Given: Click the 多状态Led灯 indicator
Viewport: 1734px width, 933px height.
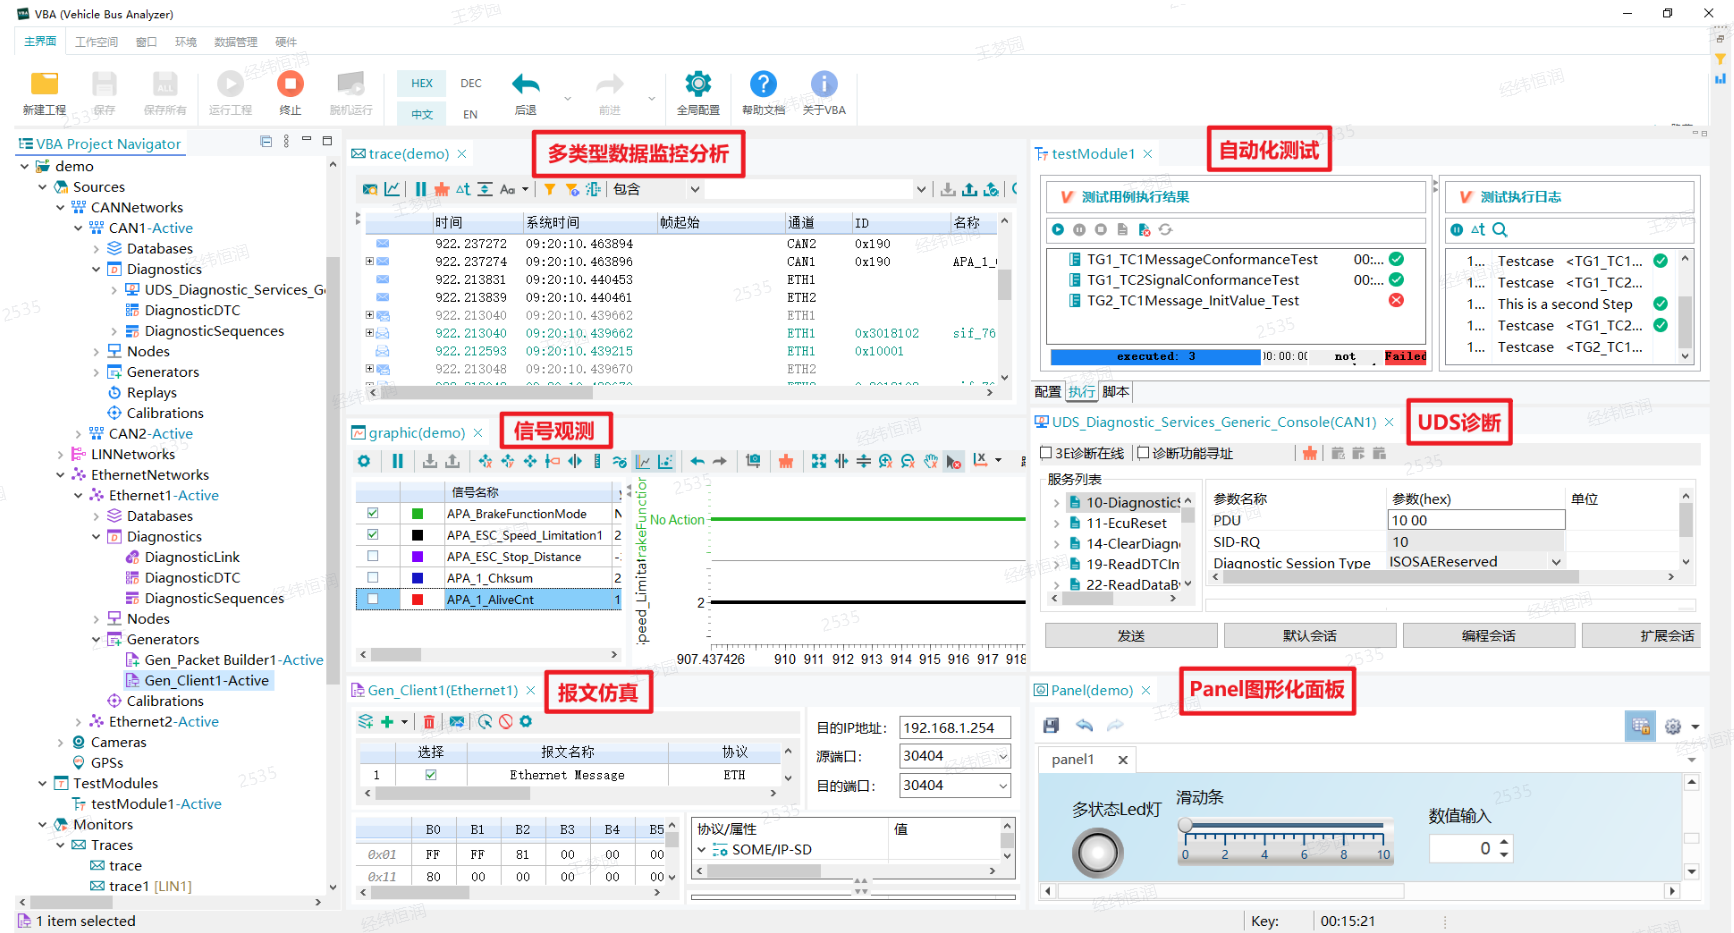Looking at the screenshot, I should point(1098,853).
